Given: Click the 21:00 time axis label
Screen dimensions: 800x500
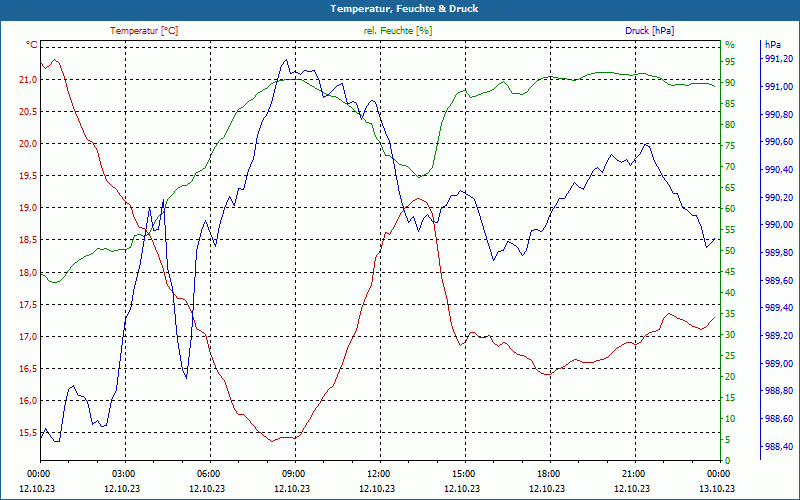Looking at the screenshot, I should click(x=634, y=474).
